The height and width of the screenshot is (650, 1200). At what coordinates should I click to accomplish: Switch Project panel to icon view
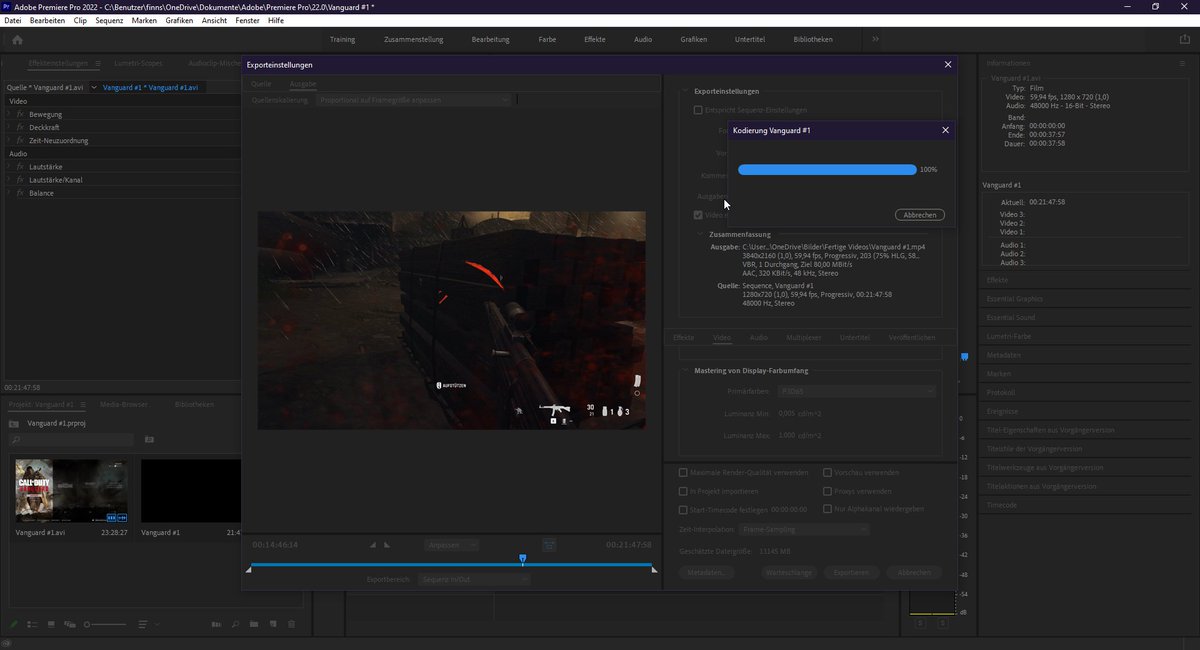(x=51, y=624)
